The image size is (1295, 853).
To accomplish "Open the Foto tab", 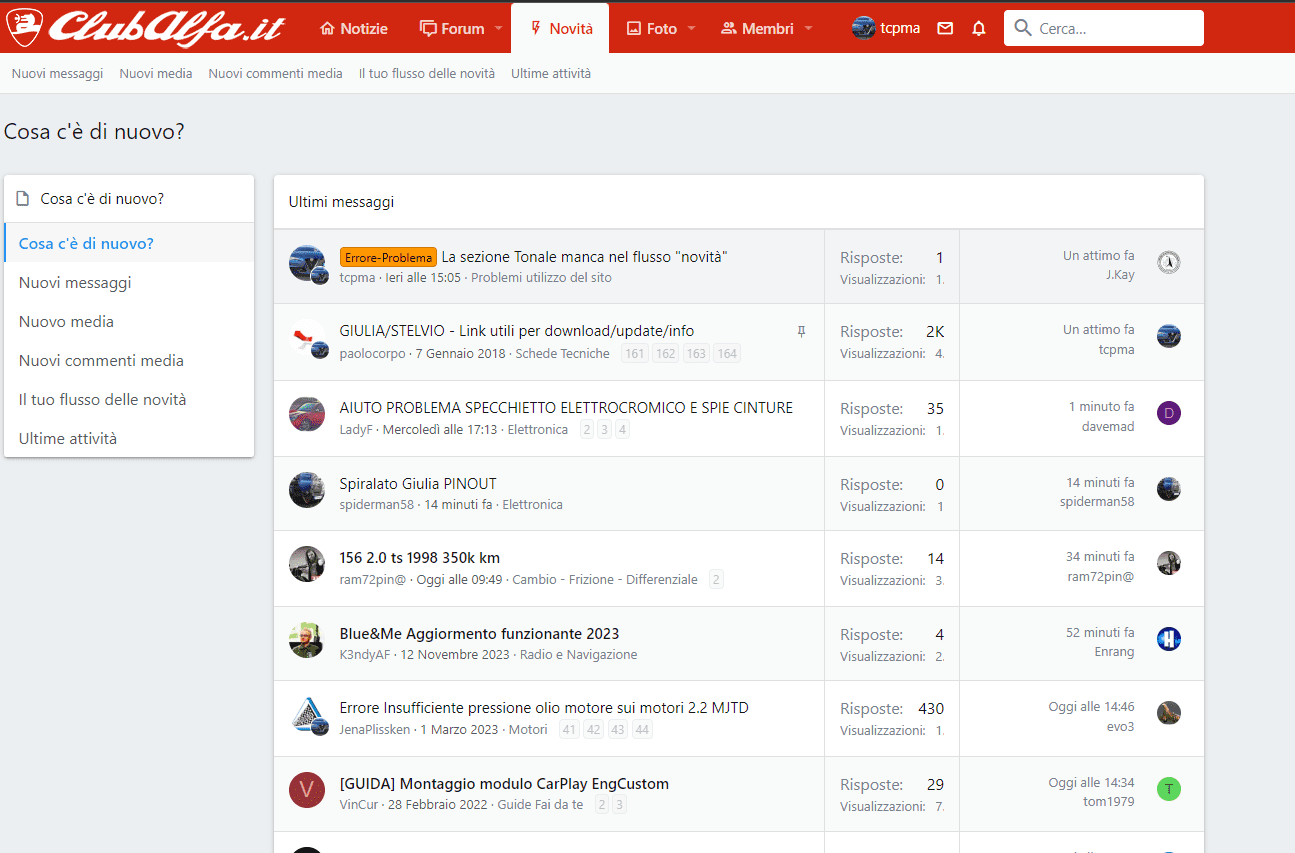I will coord(652,29).
